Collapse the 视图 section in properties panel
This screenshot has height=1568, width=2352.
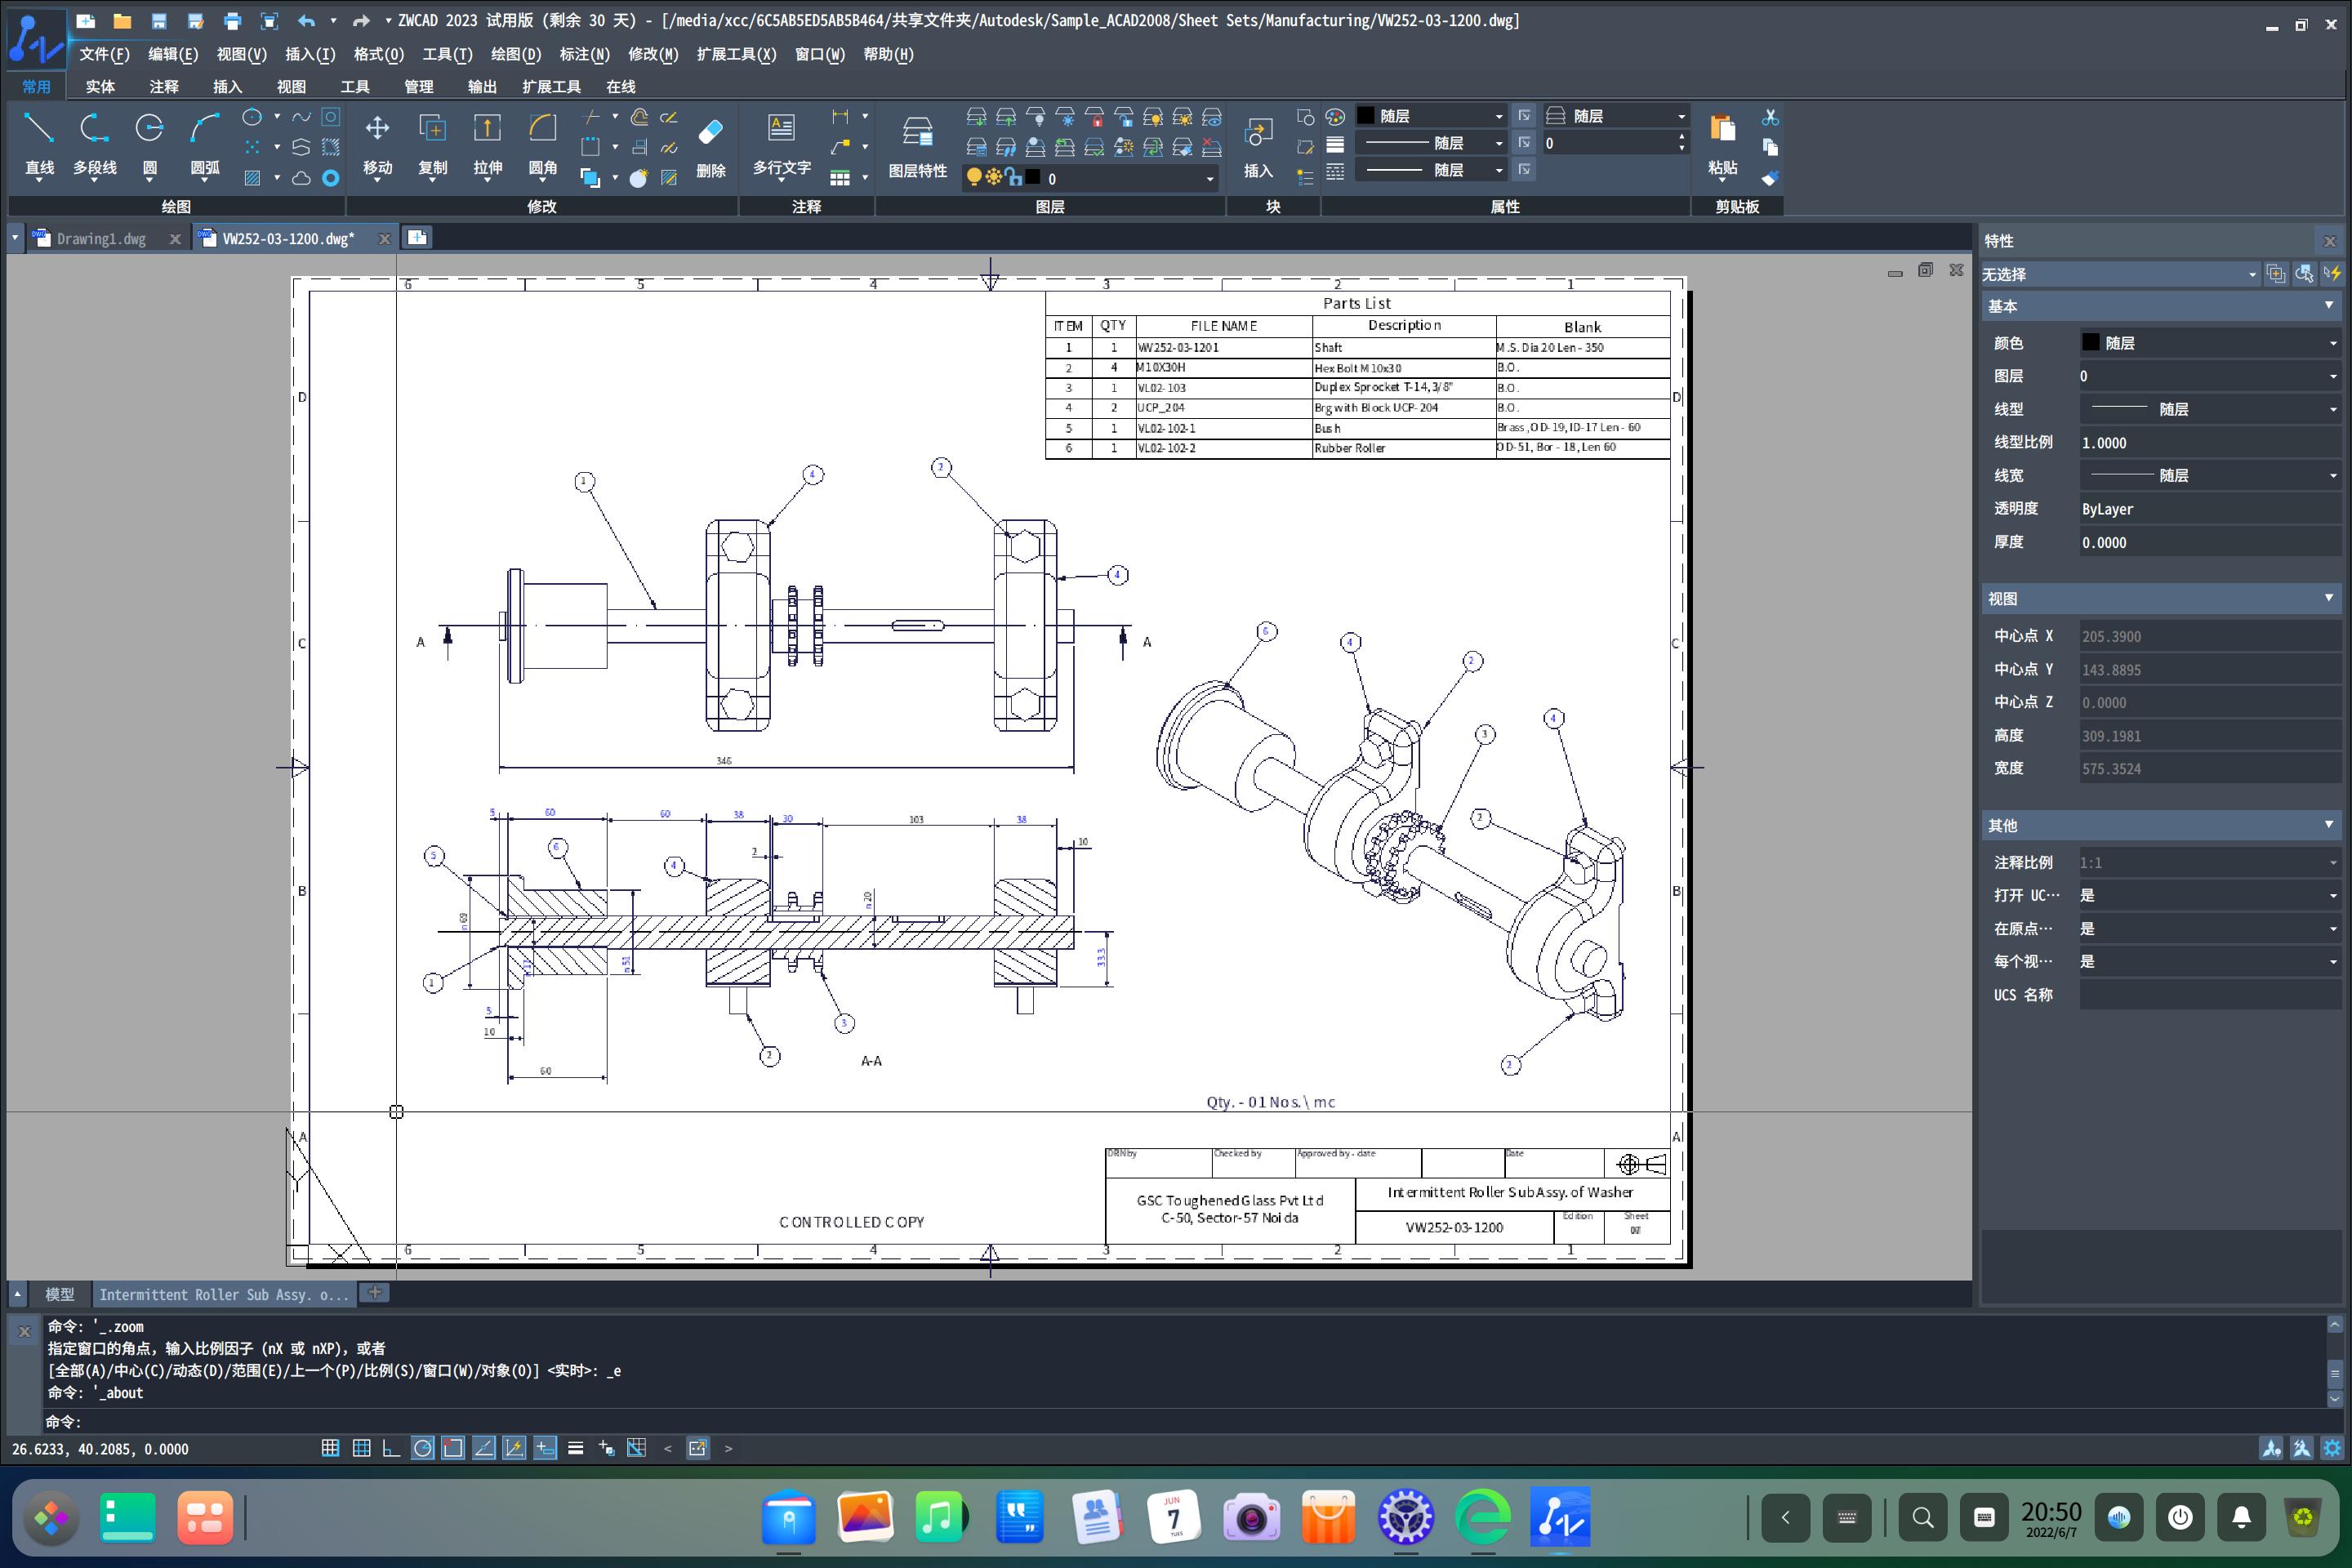[x=2328, y=598]
